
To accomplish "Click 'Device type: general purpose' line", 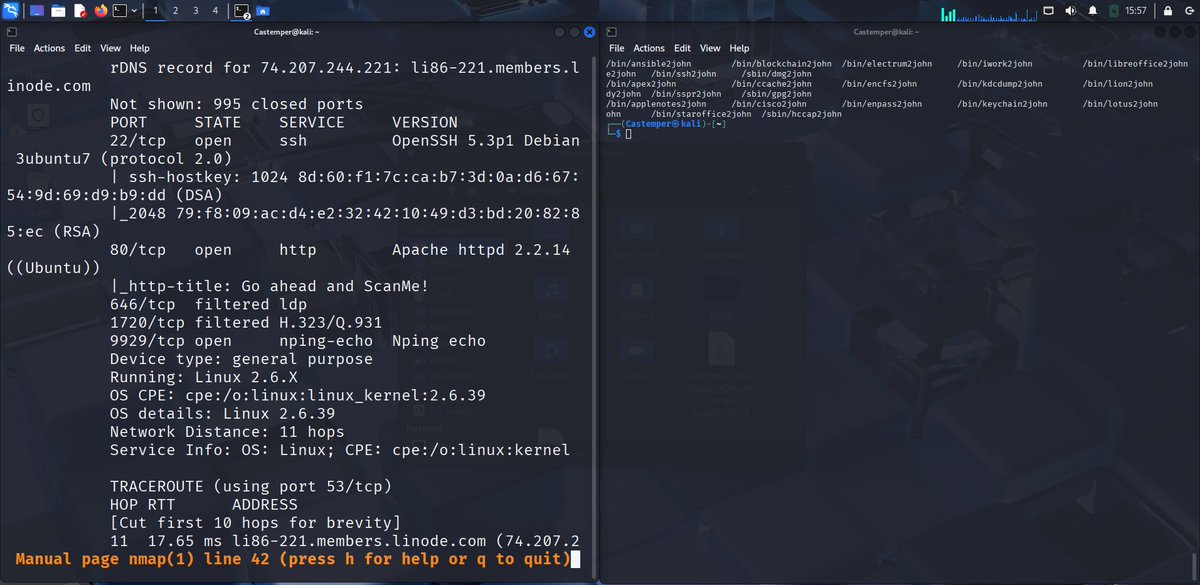I will point(241,358).
